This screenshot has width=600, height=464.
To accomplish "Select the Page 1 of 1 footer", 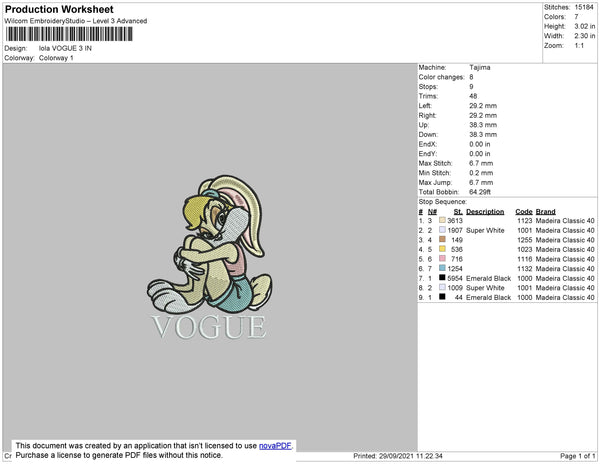I will pyautogui.click(x=577, y=456).
